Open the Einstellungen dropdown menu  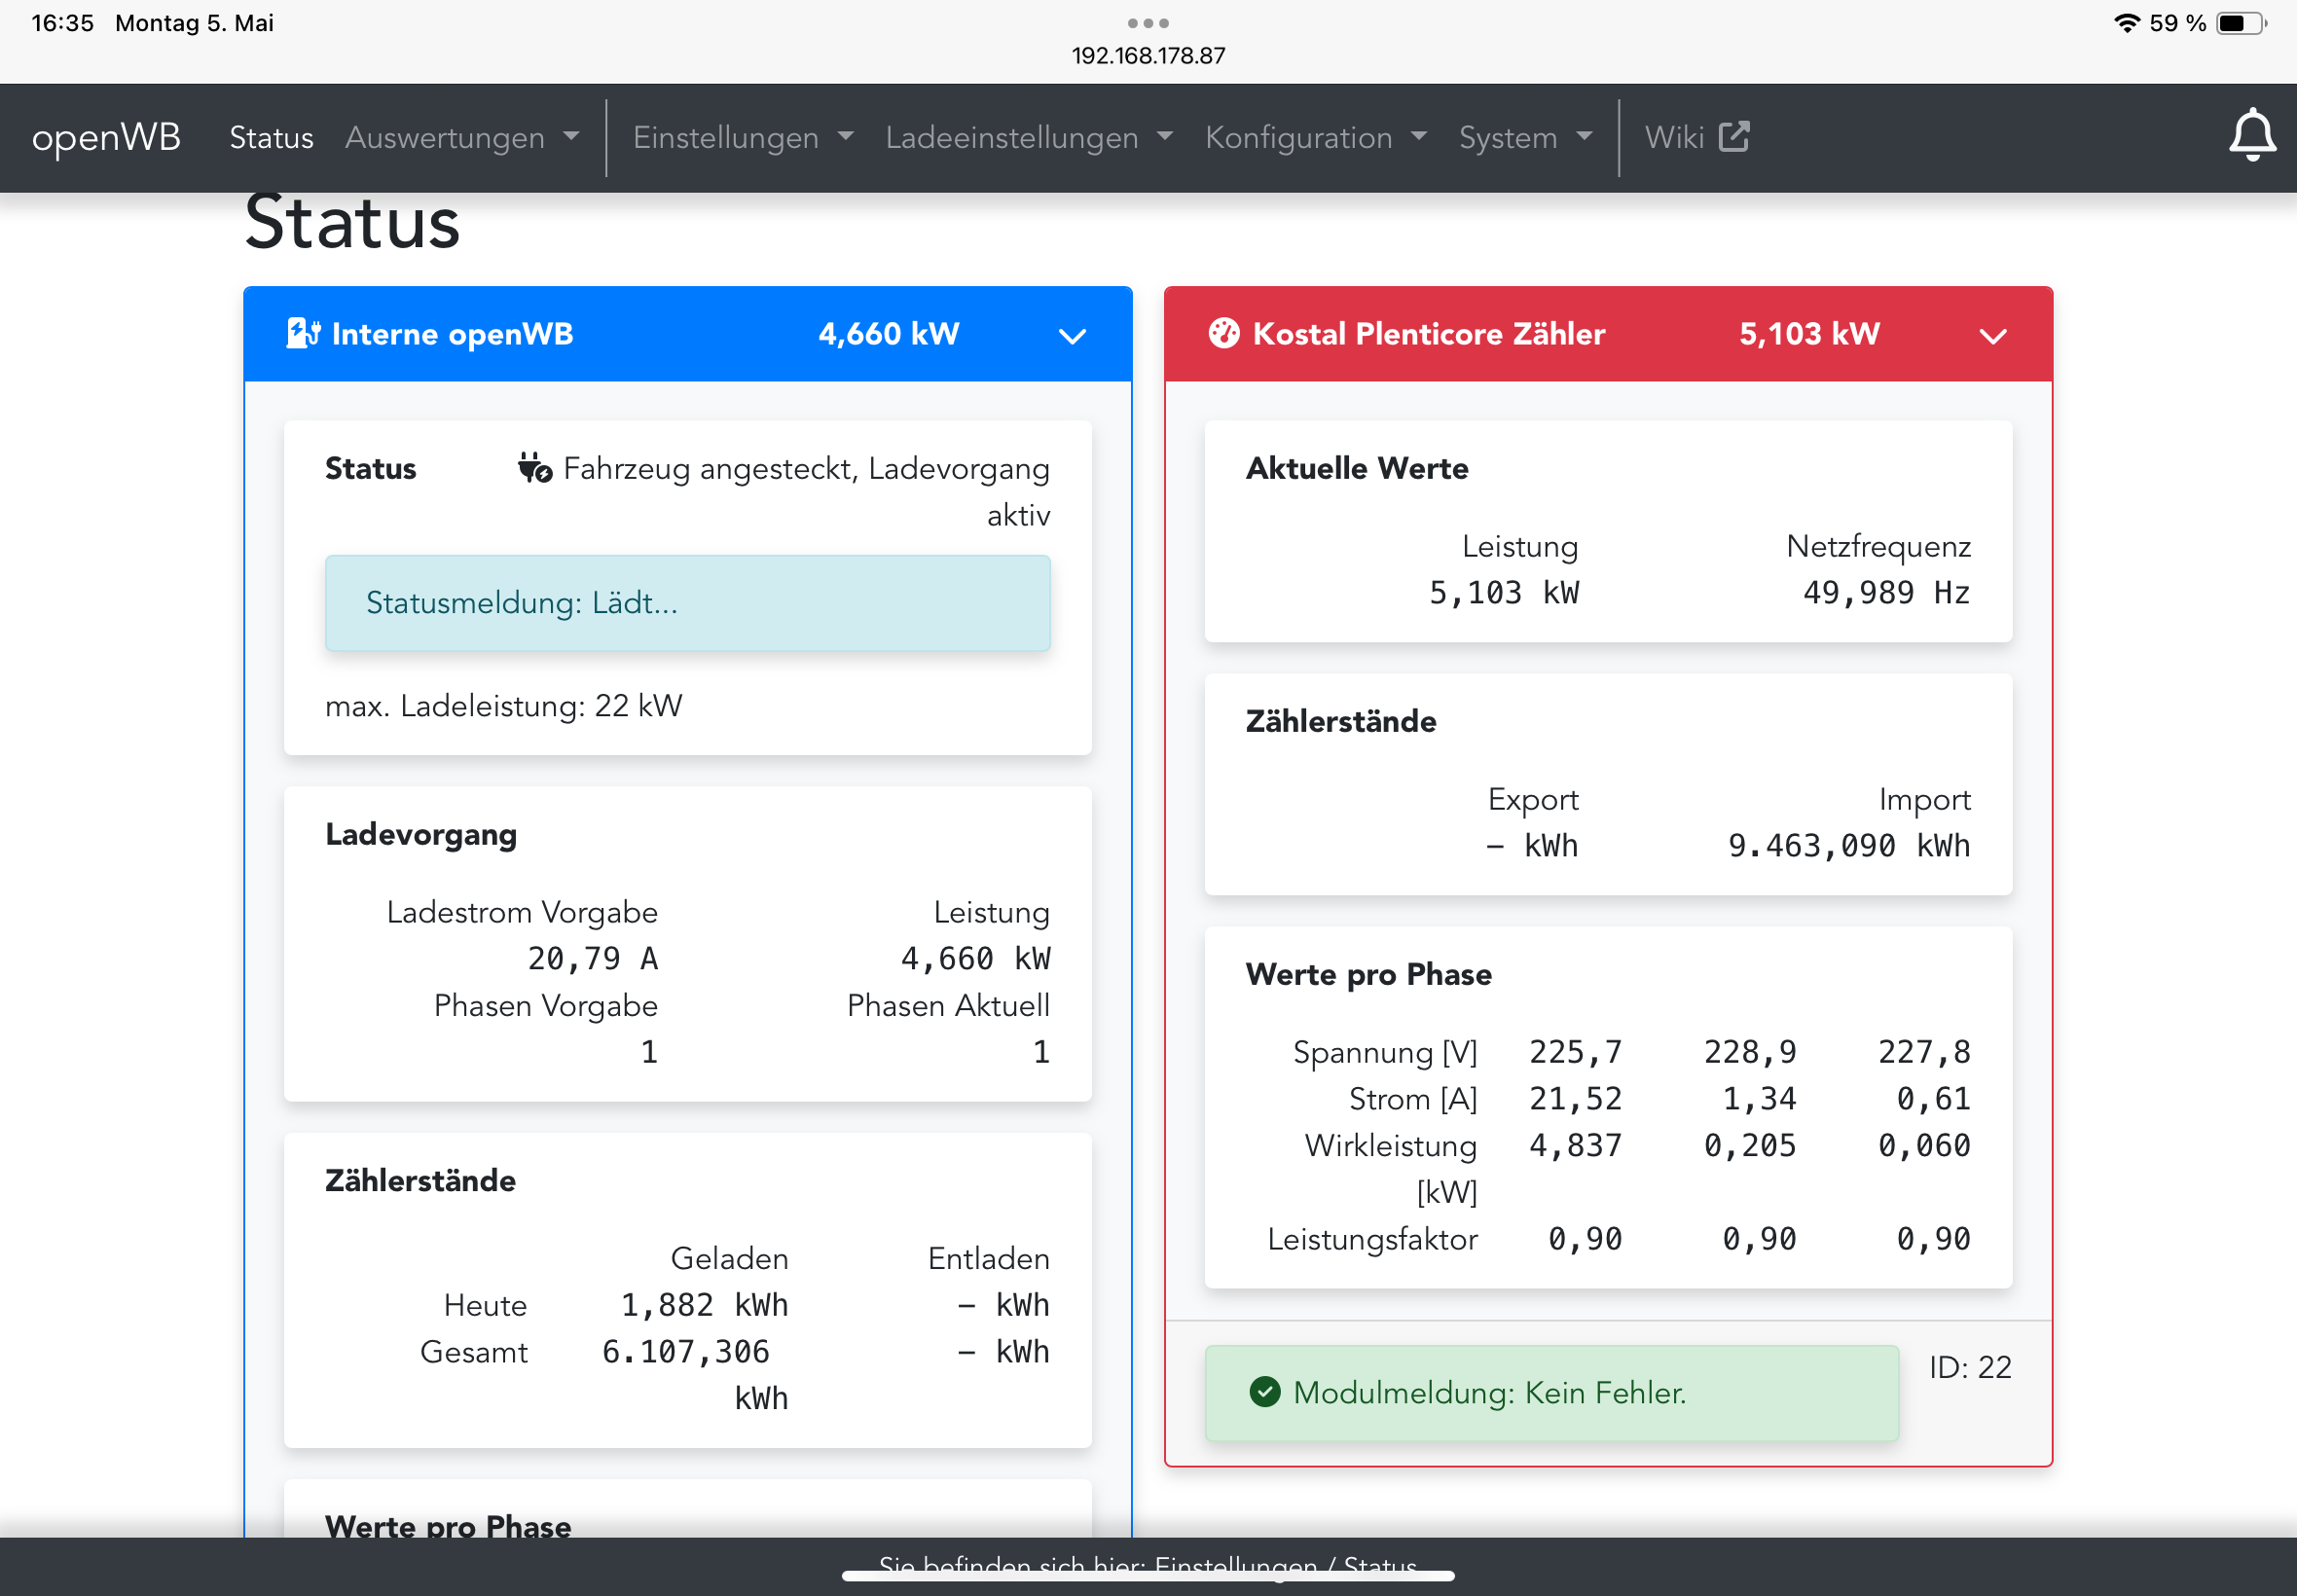[742, 137]
